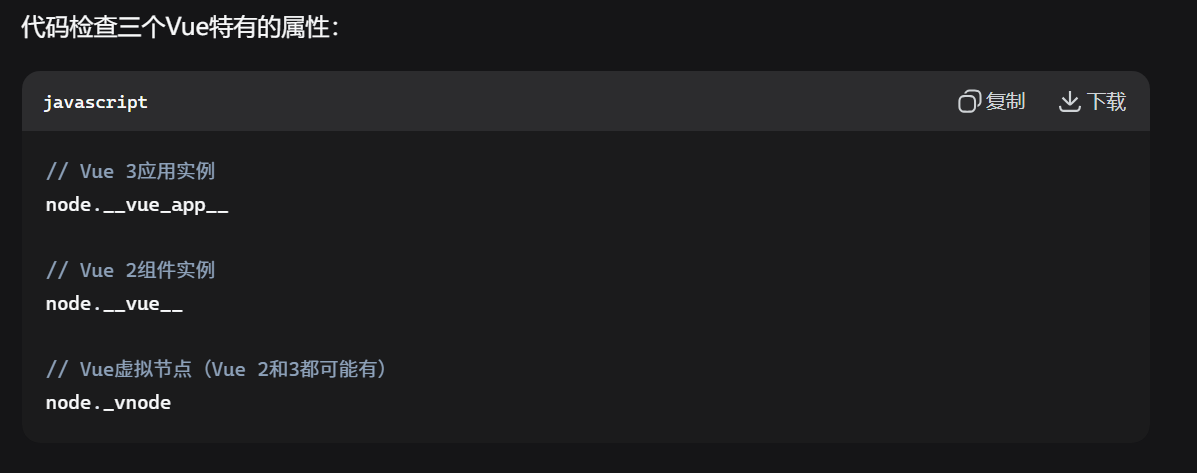
Task: Click the javascript language label
Action: coord(96,102)
